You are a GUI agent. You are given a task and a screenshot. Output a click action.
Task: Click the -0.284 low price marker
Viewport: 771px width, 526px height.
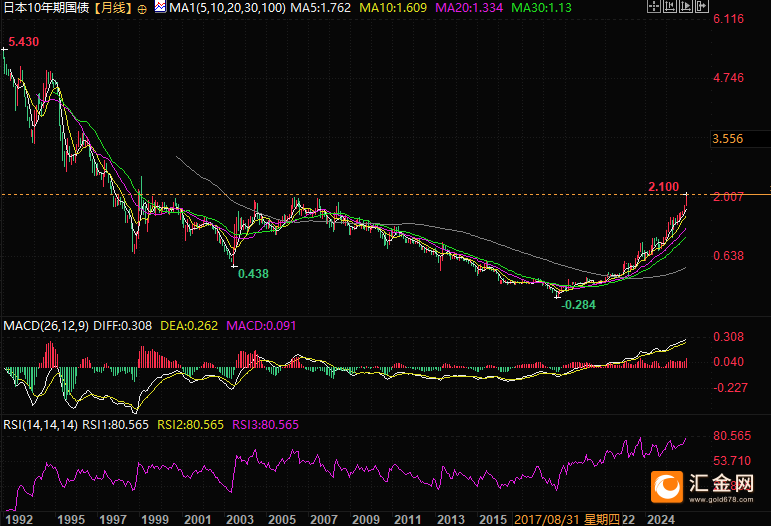coord(579,304)
